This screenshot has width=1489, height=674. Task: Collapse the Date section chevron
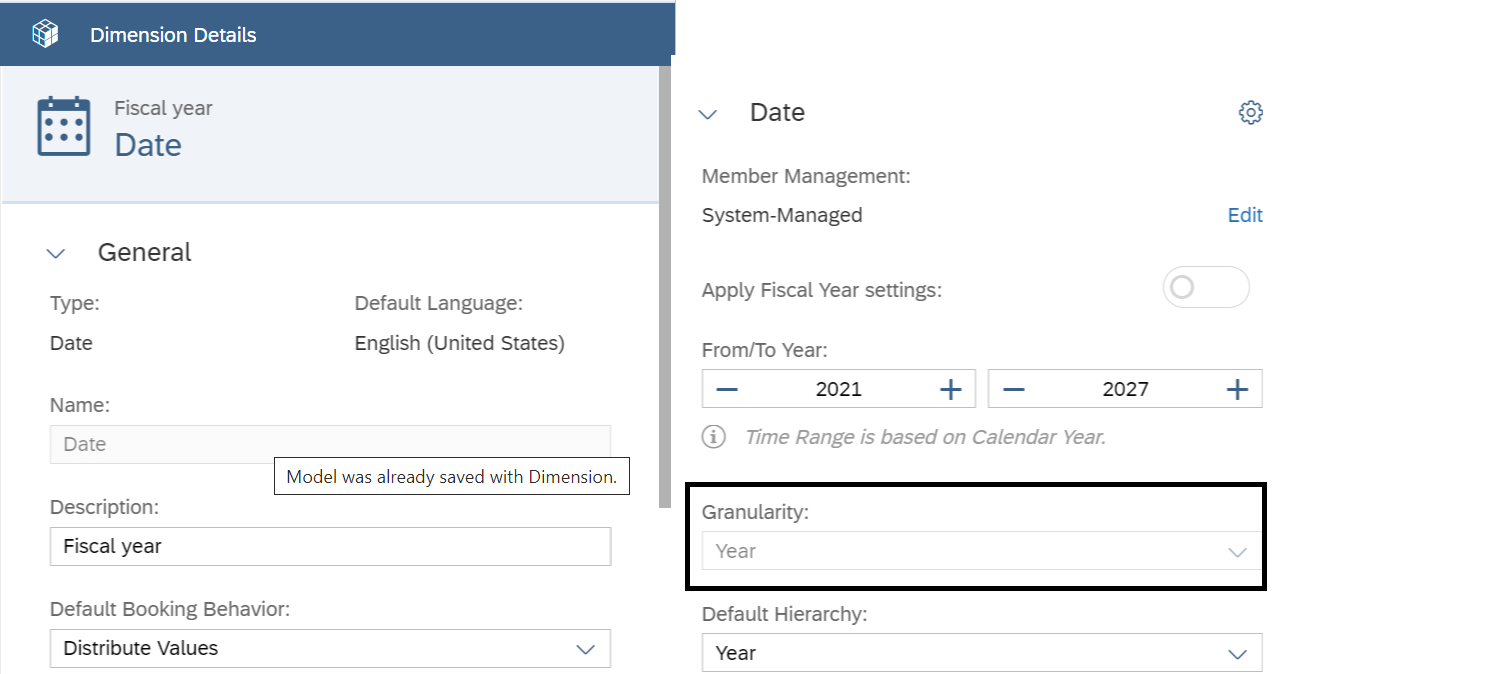click(x=708, y=114)
